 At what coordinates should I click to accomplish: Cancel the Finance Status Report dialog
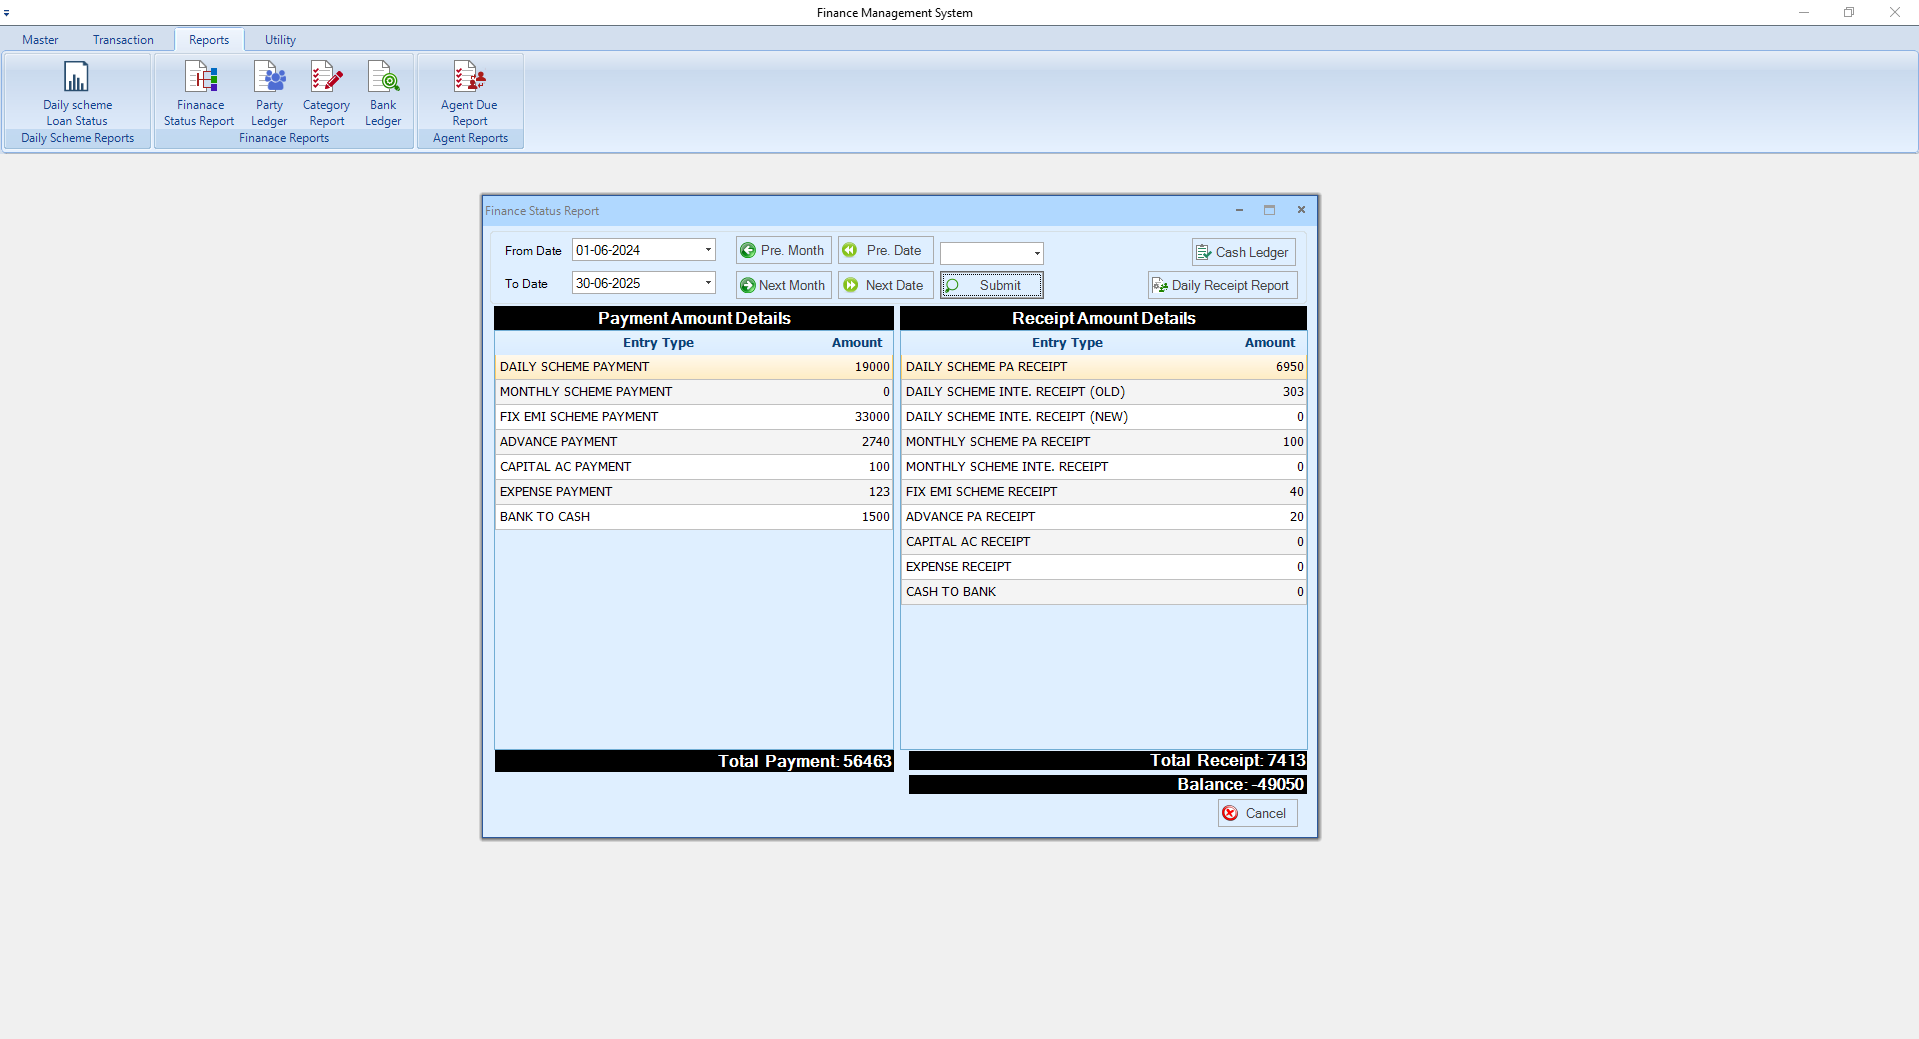pyautogui.click(x=1257, y=814)
